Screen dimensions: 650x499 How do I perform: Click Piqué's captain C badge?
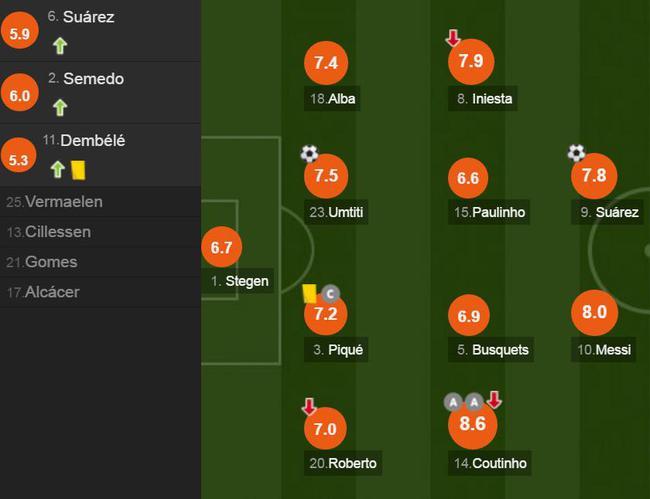[330, 294]
